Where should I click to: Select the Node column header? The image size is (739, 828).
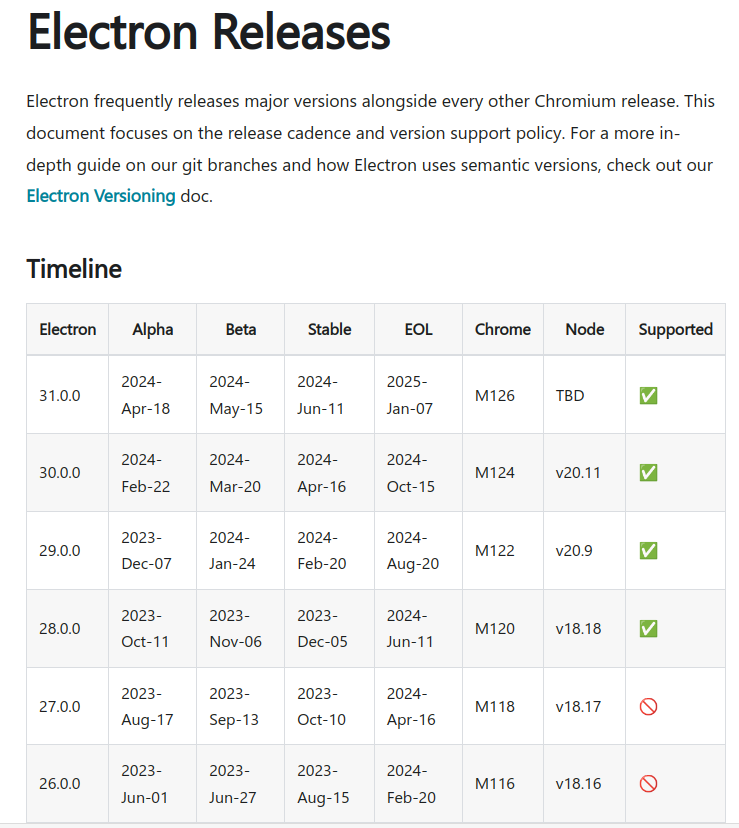[x=585, y=330]
